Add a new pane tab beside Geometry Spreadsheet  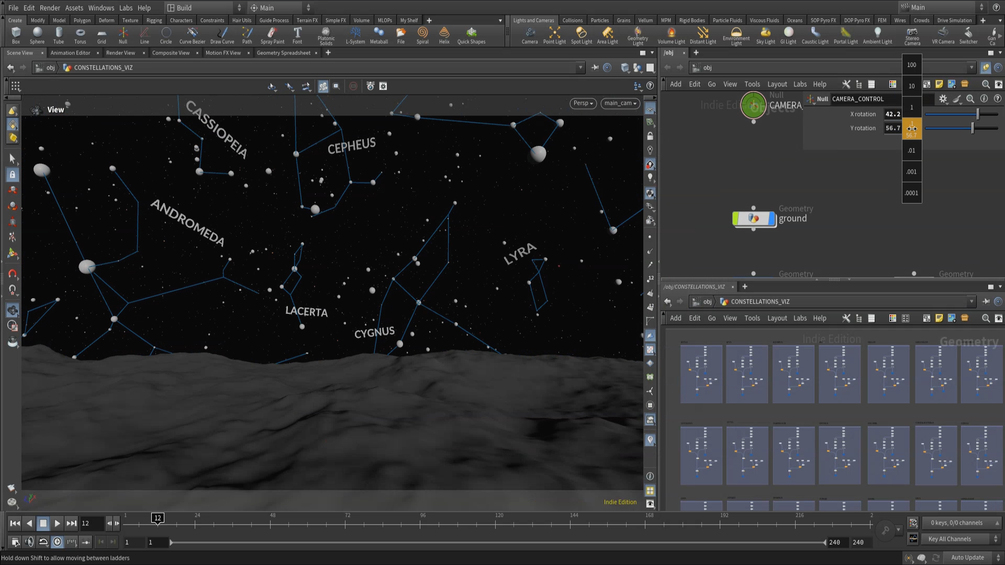pos(328,53)
